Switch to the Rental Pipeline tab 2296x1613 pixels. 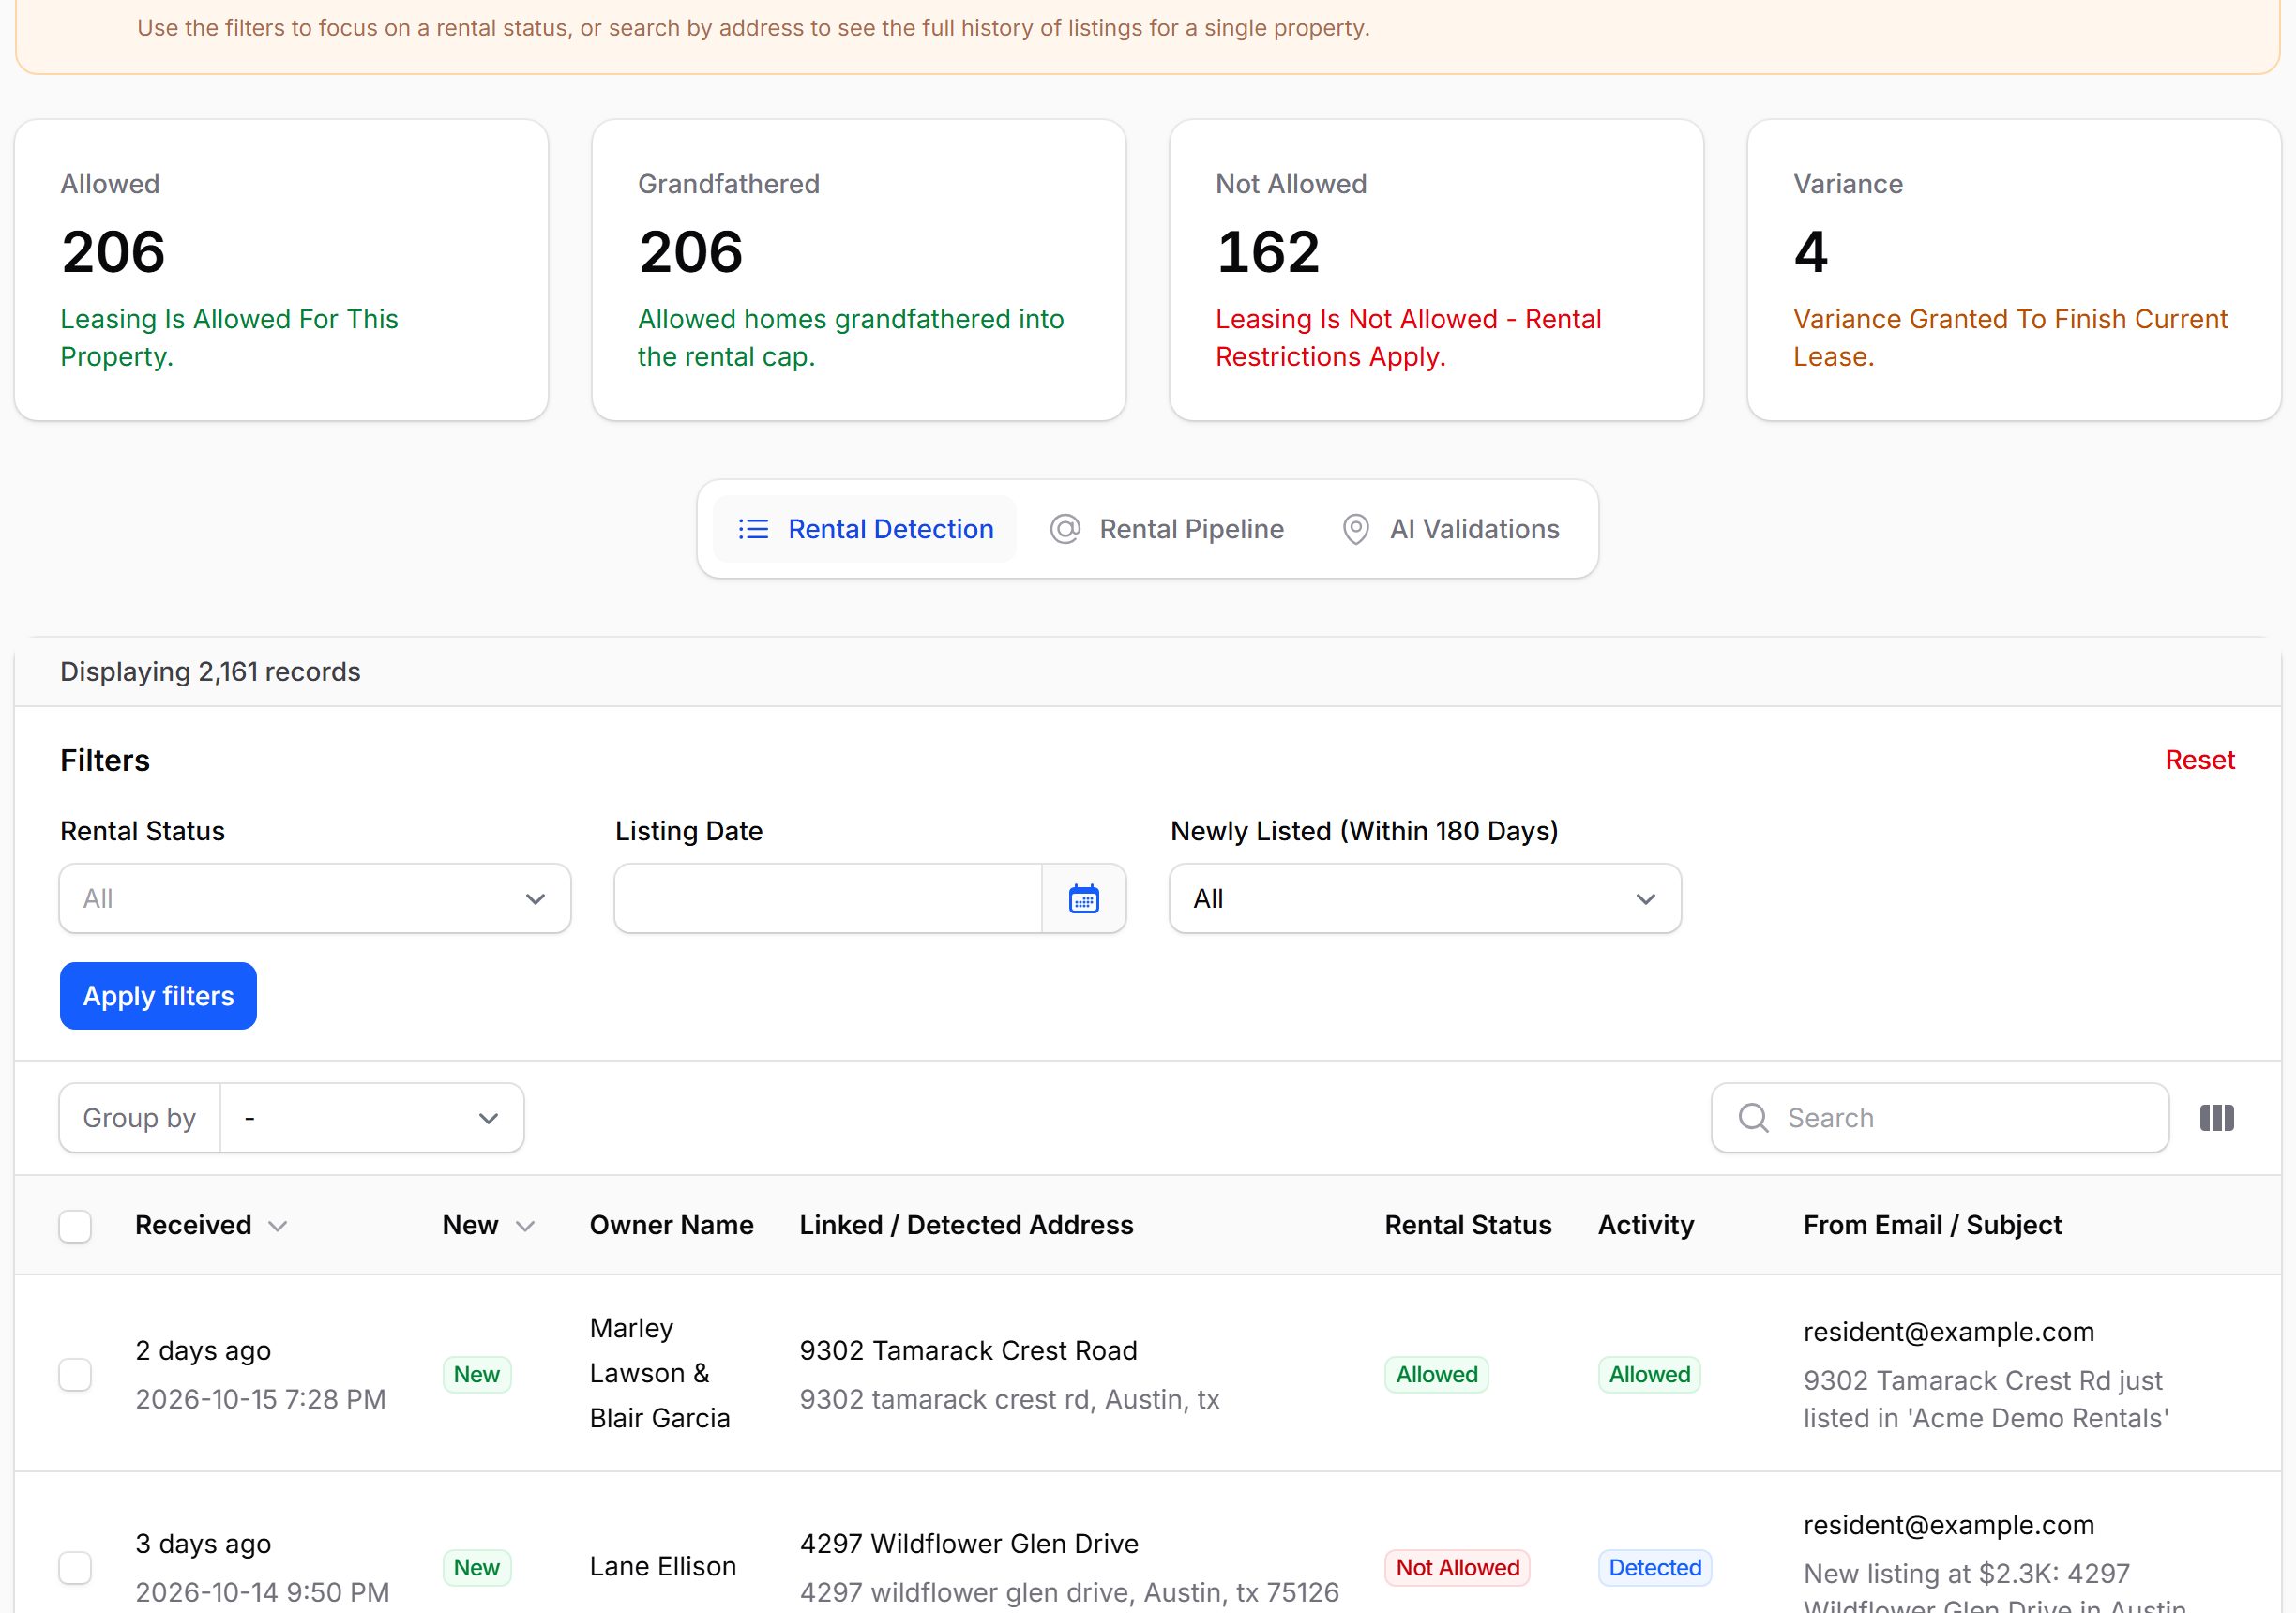1167,529
